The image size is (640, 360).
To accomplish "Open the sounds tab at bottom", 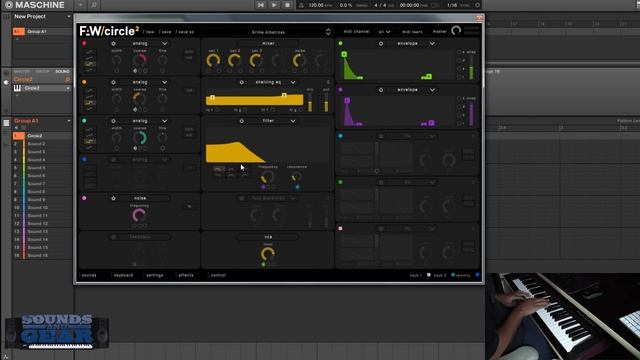I will point(89,276).
